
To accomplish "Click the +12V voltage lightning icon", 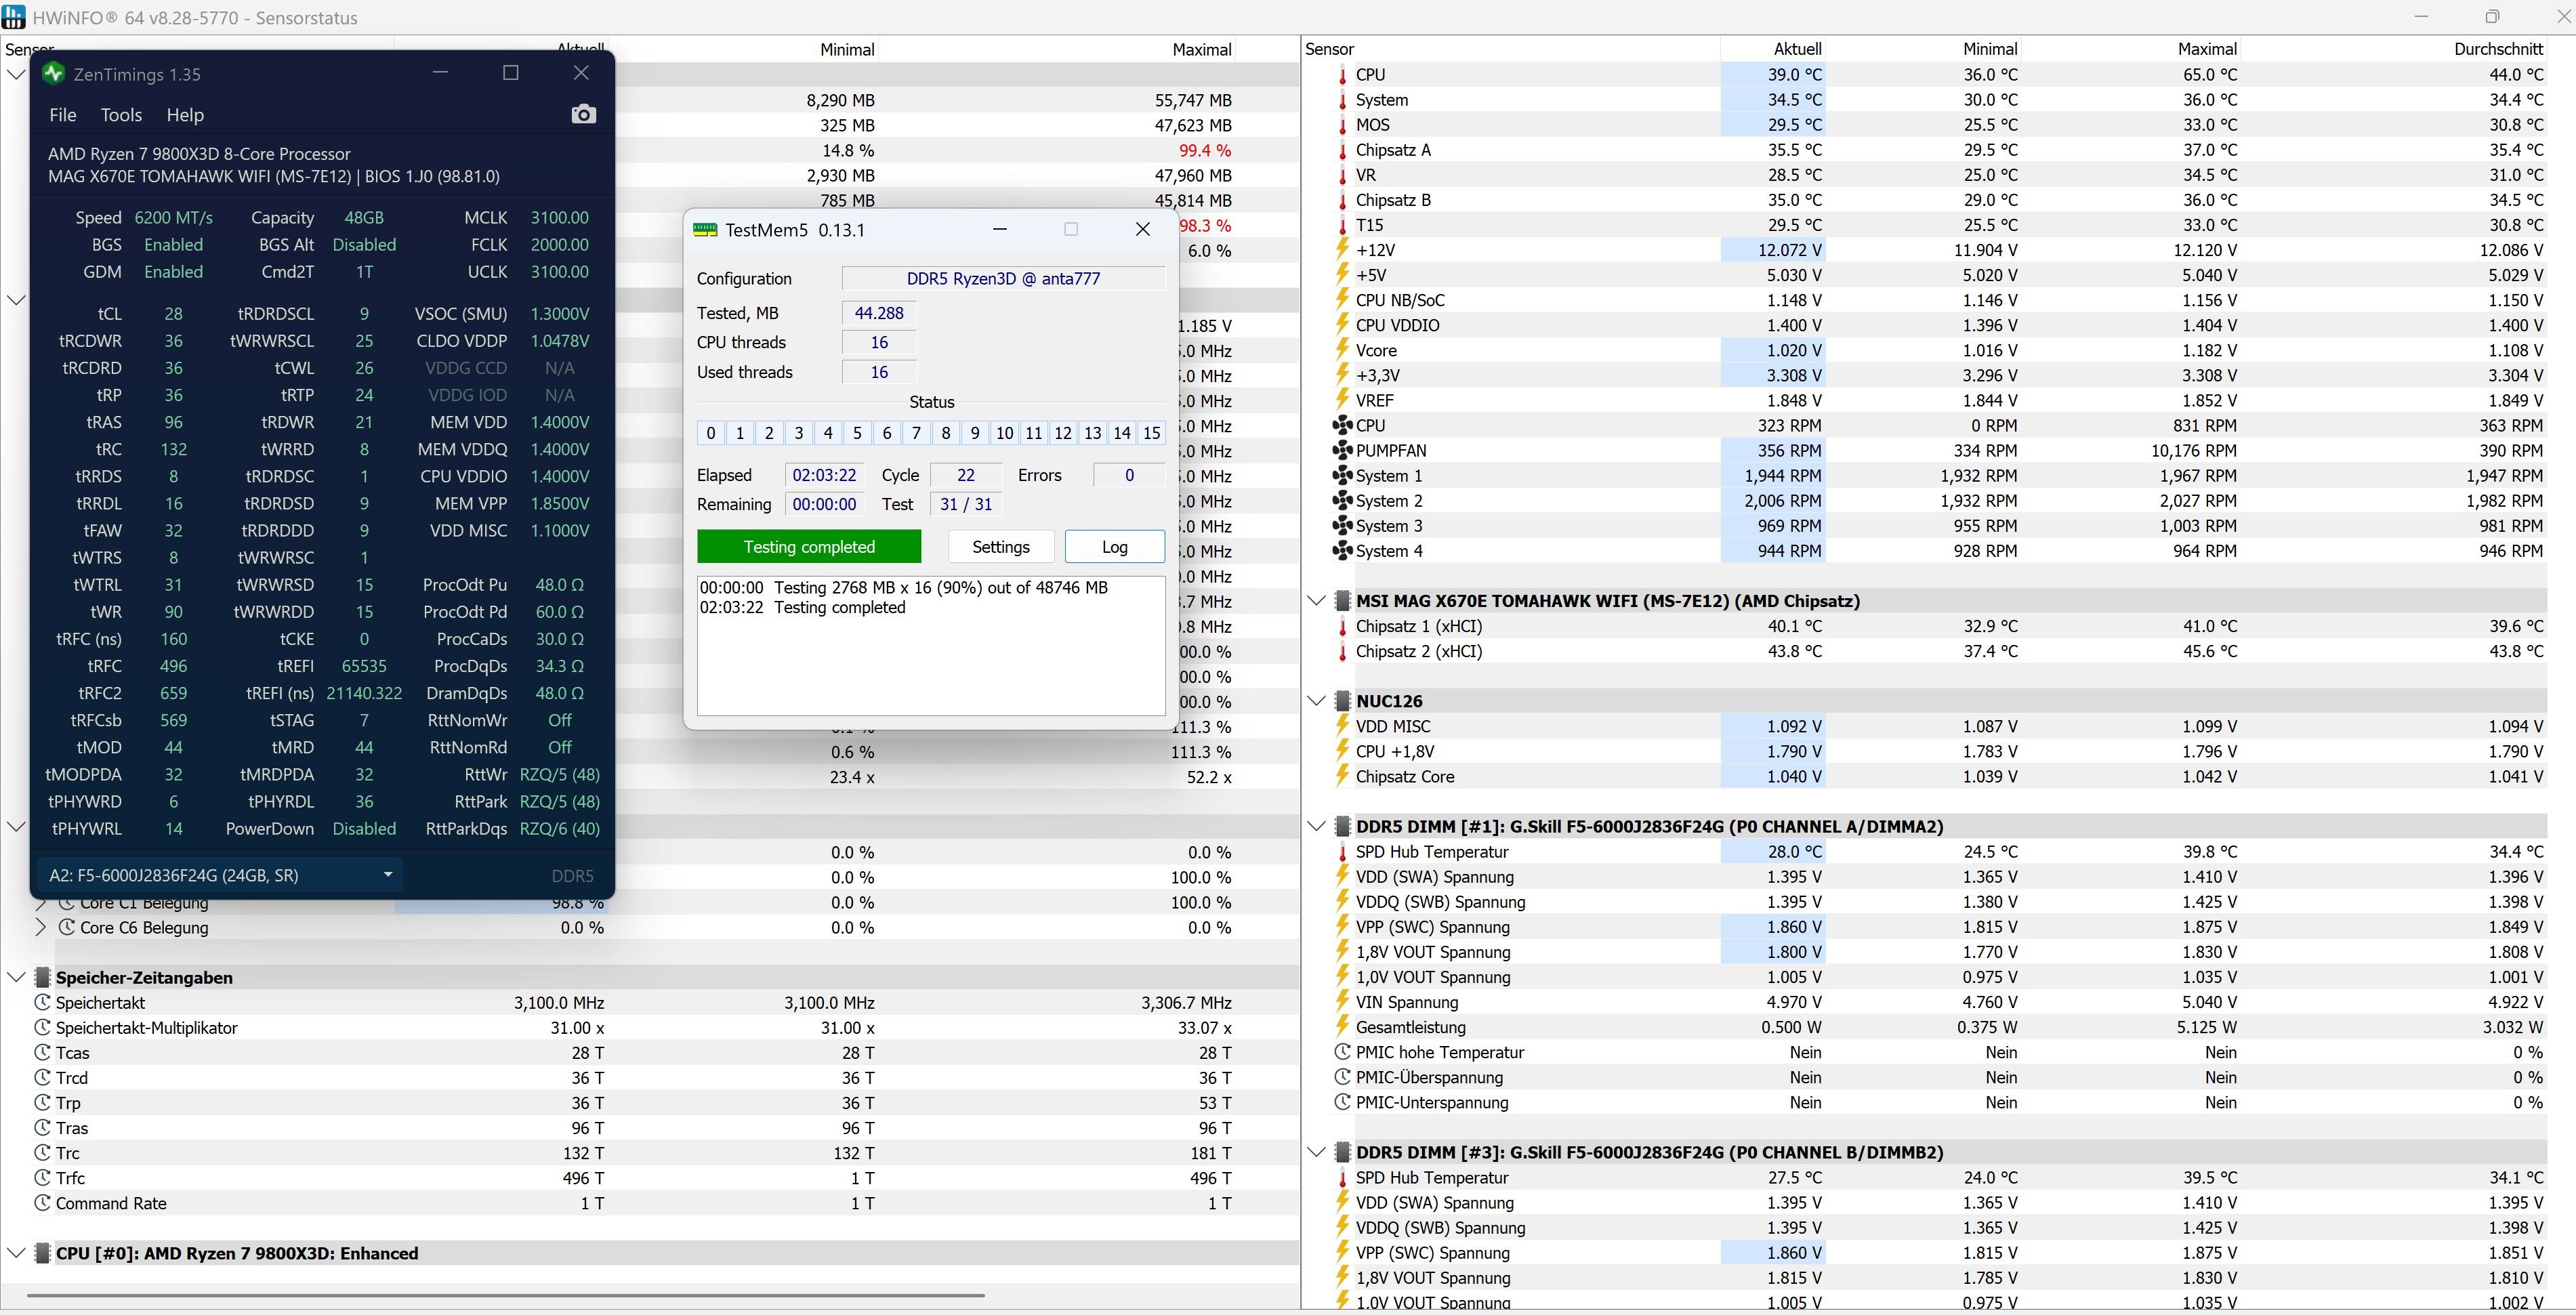I will pyautogui.click(x=1342, y=250).
